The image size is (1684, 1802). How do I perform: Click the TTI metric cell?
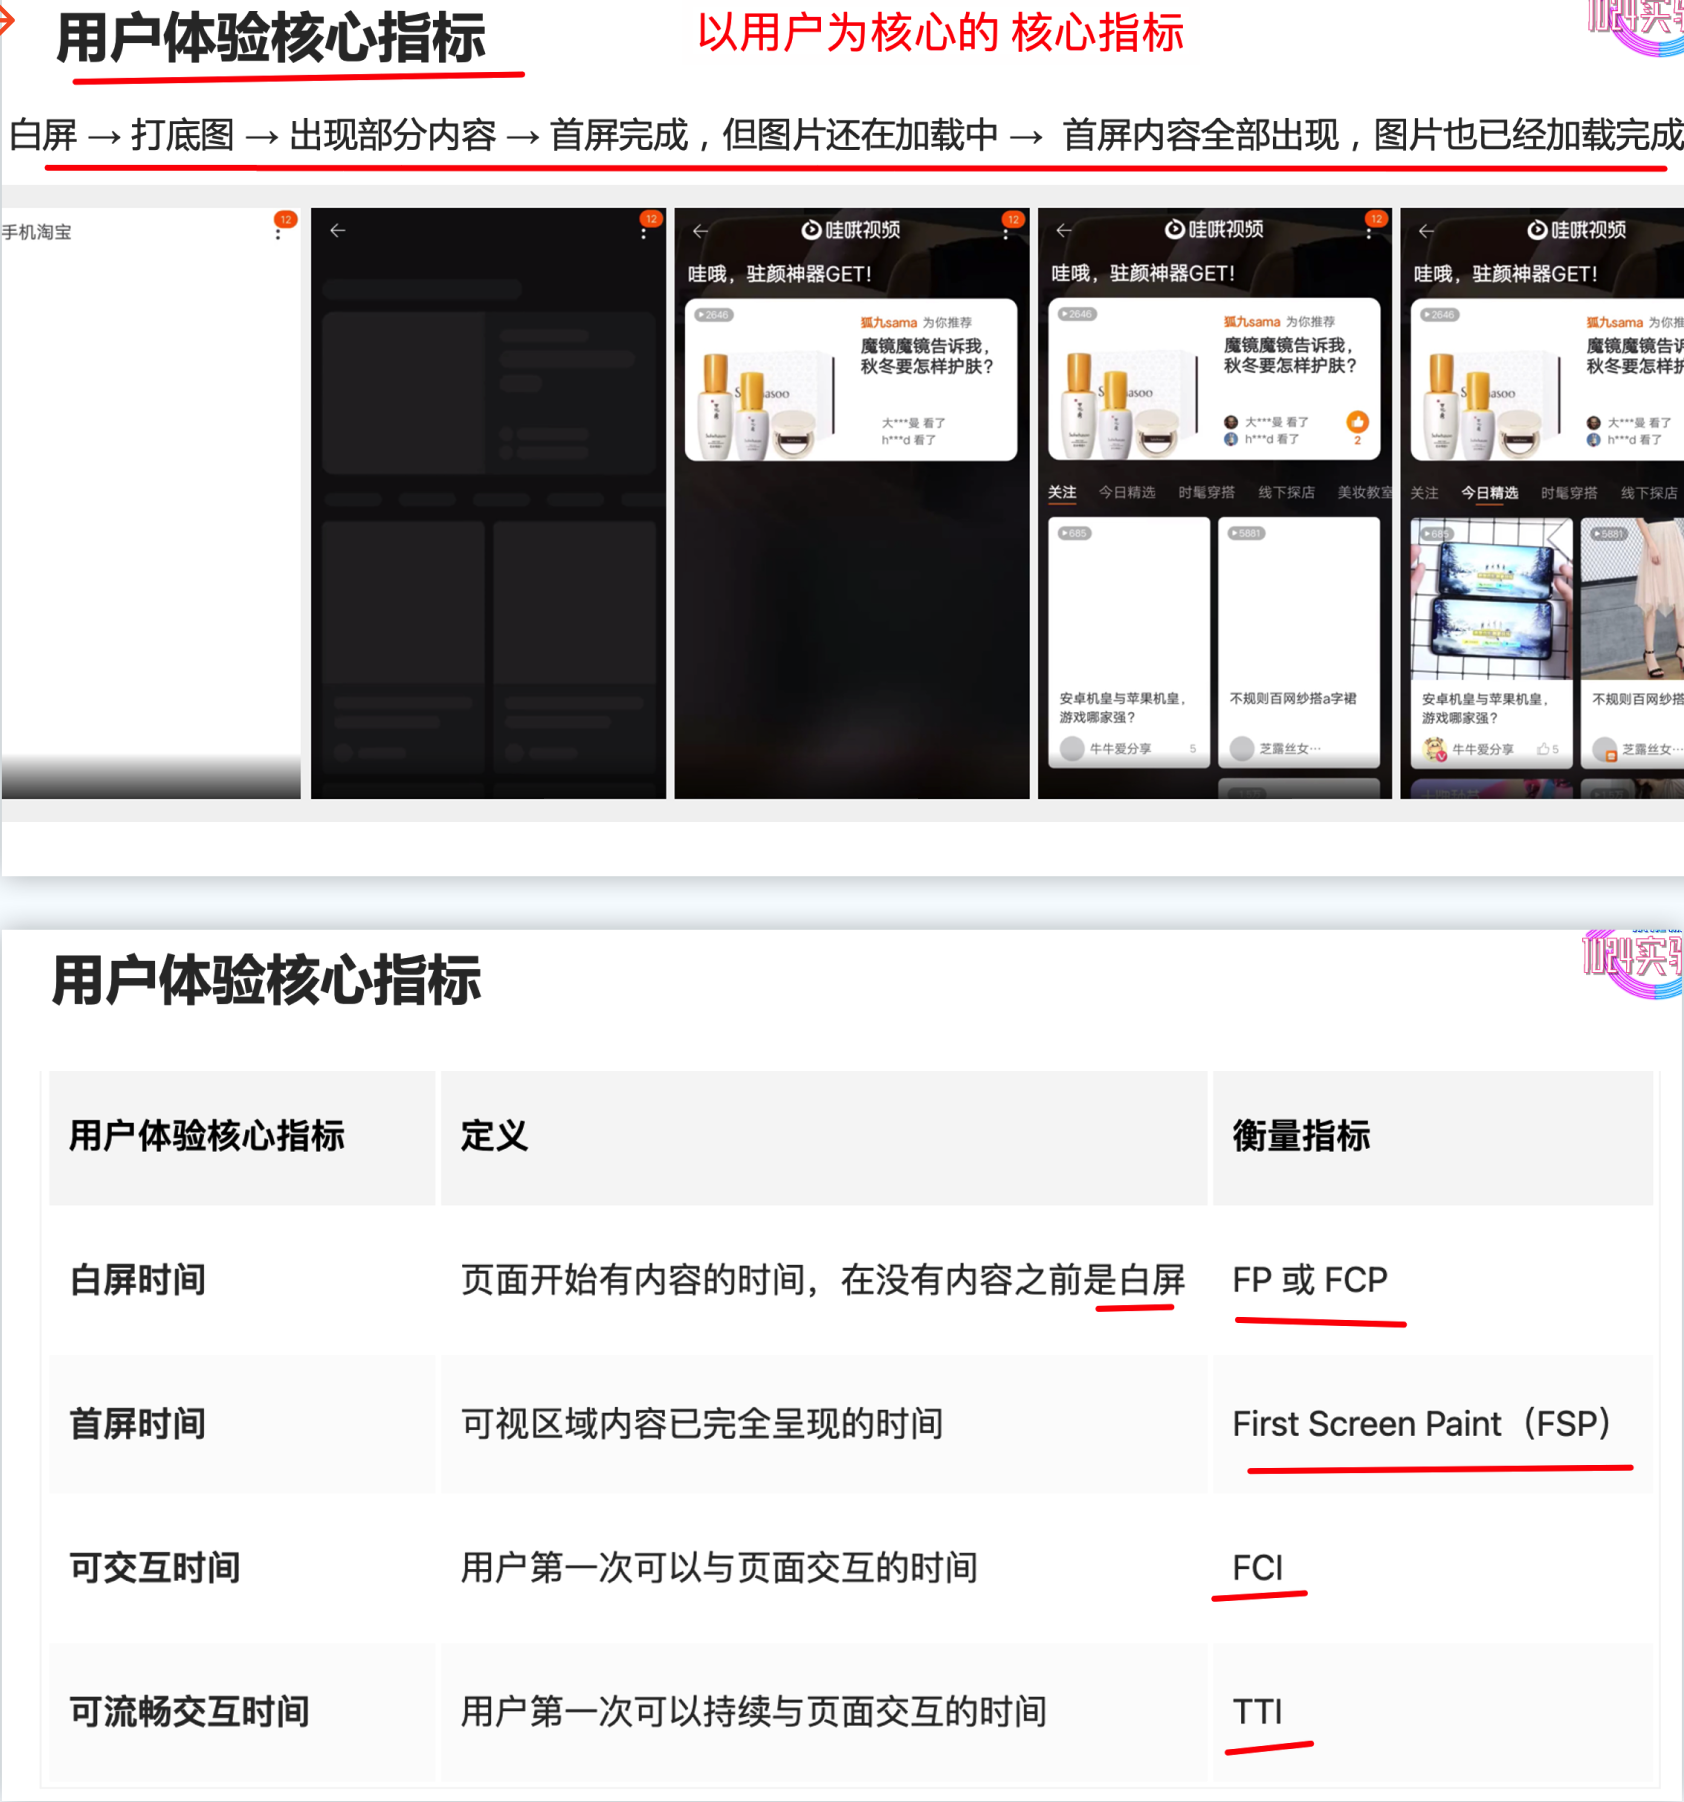[x=1257, y=1712]
